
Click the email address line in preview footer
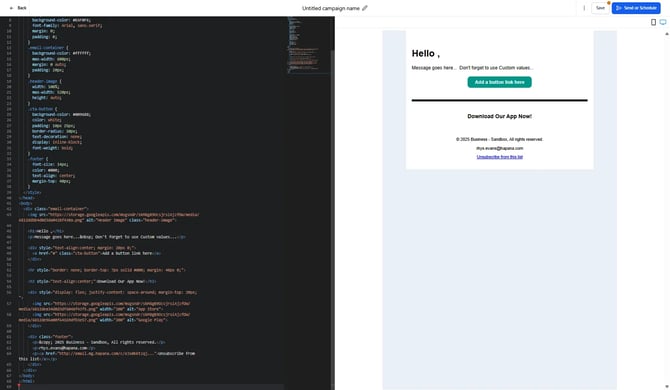[x=500, y=148]
